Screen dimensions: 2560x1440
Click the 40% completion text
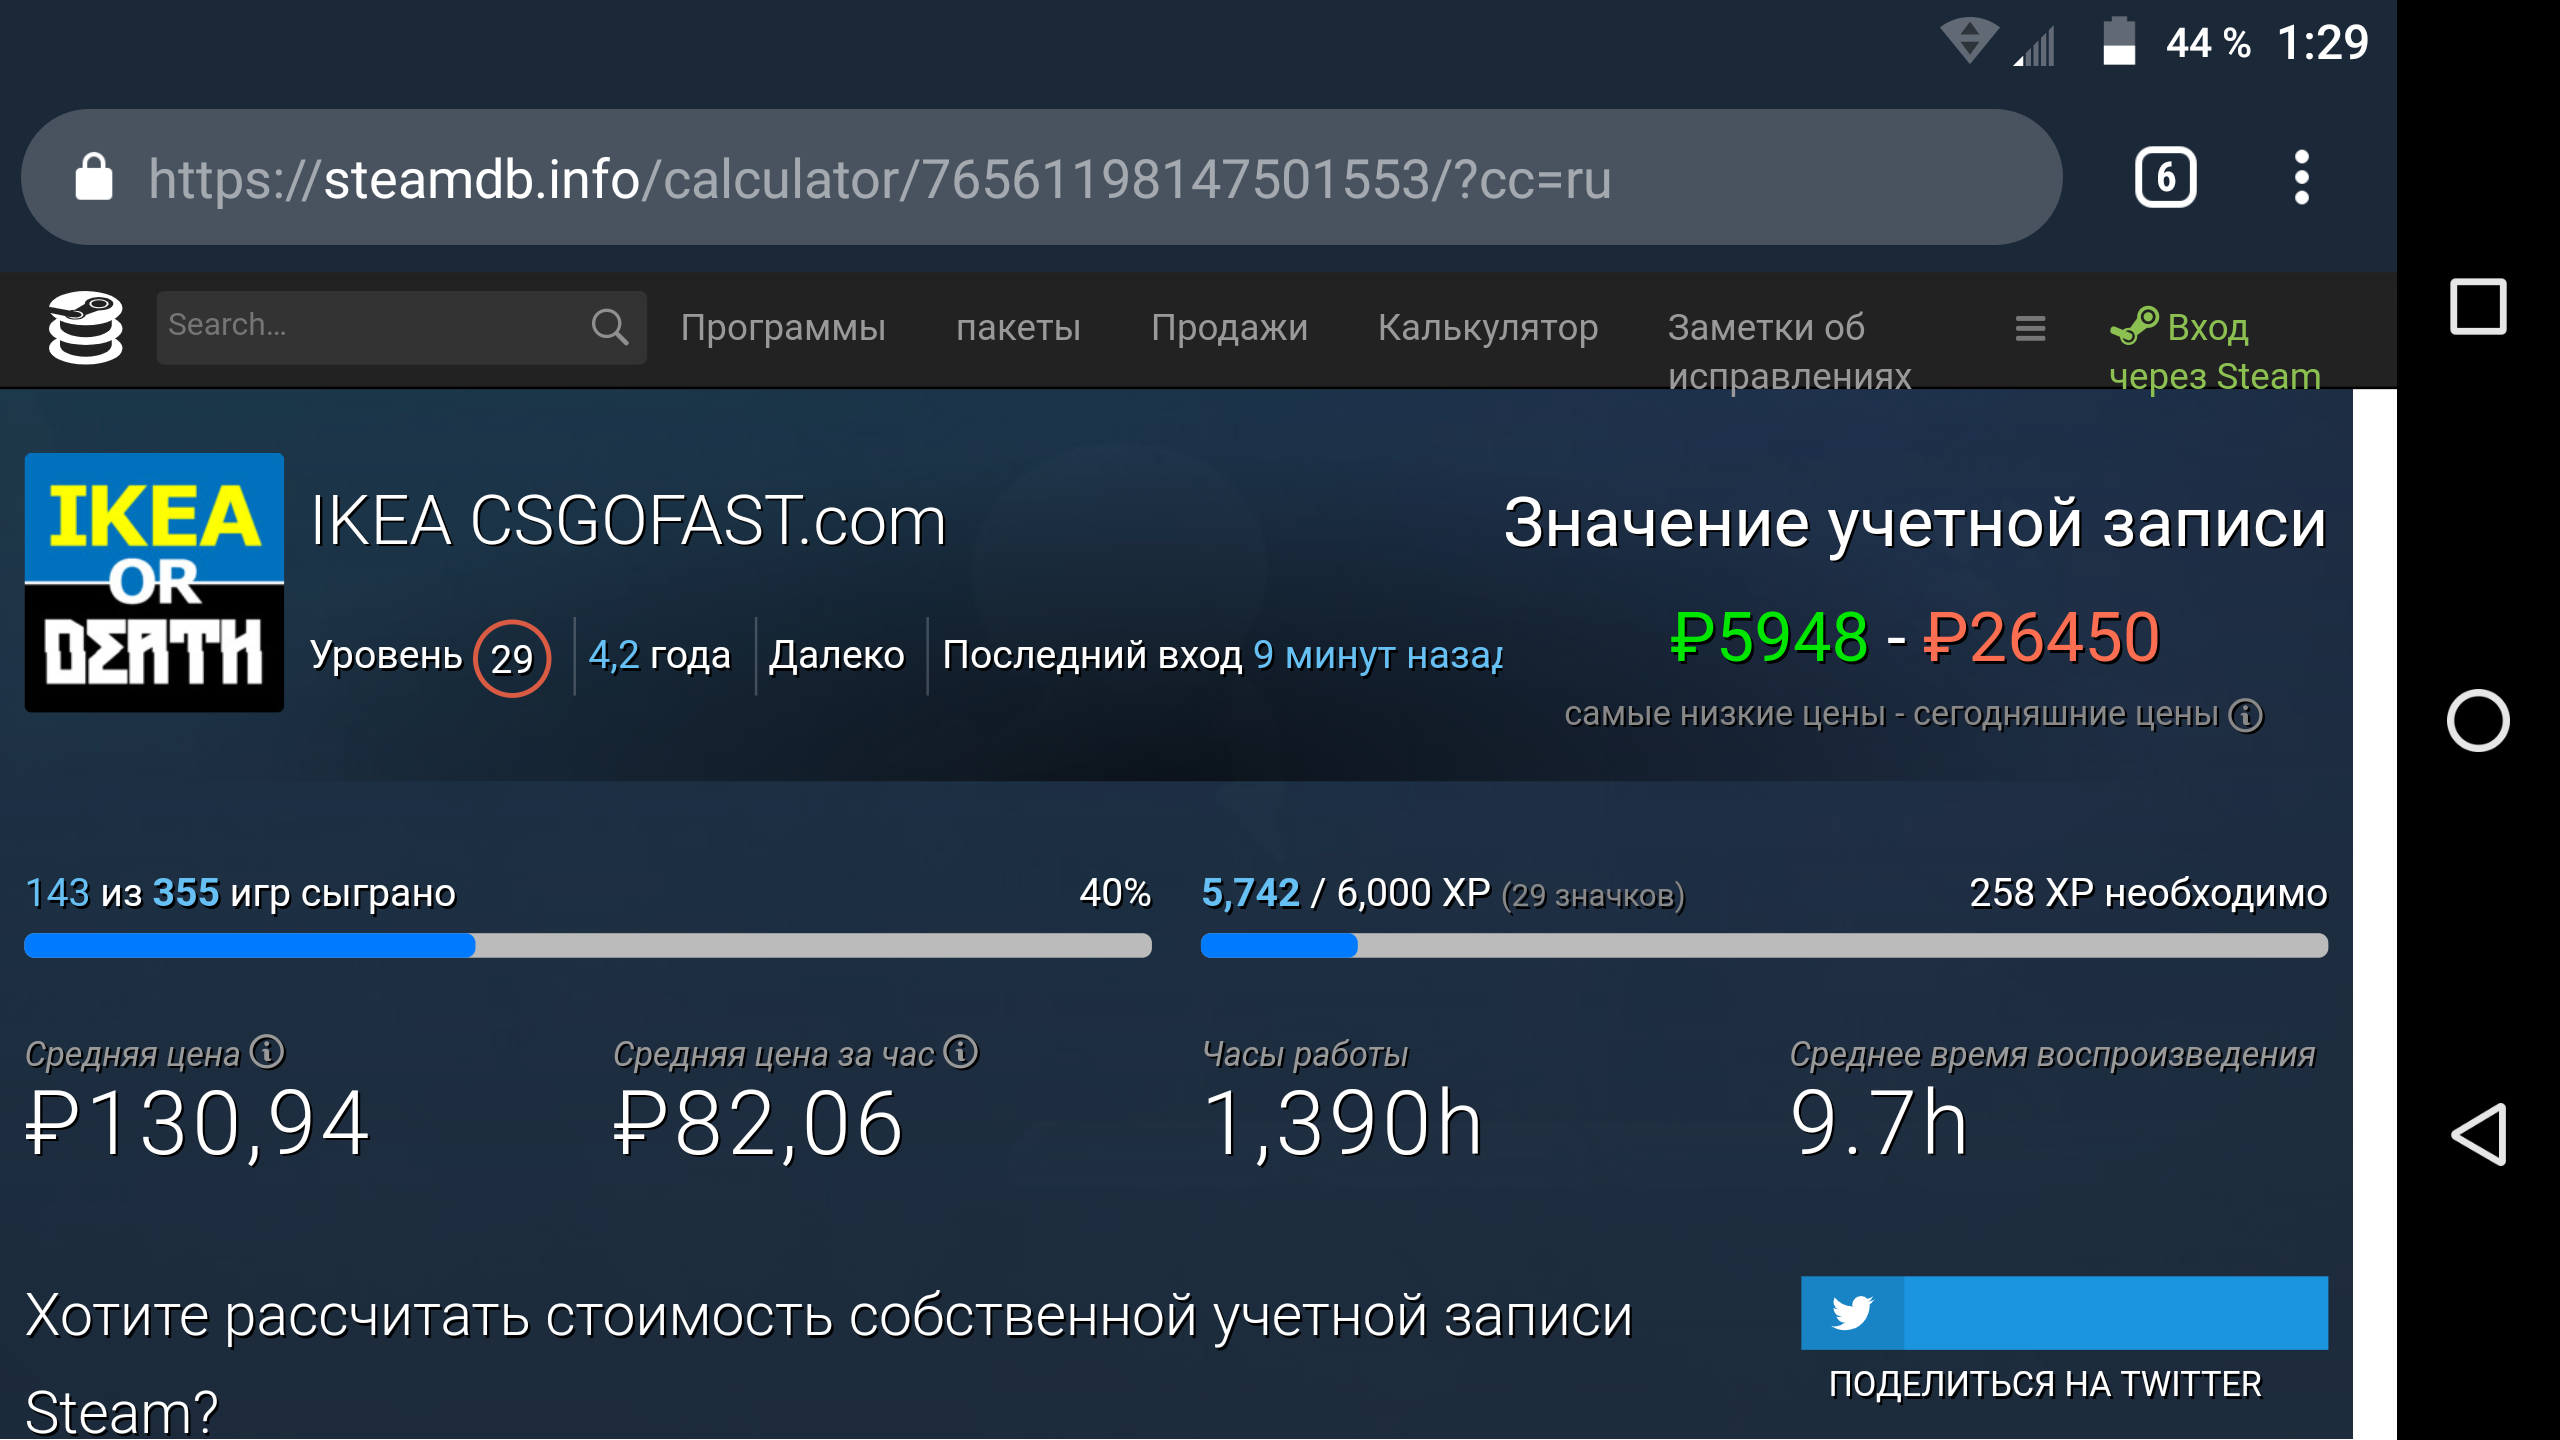[1115, 893]
